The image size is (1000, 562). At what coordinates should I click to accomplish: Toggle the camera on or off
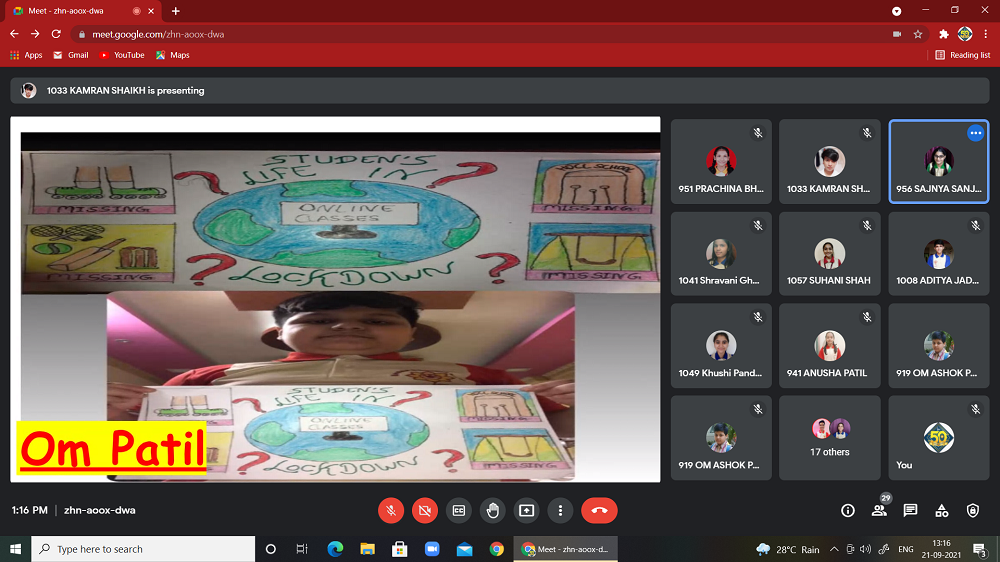425,510
